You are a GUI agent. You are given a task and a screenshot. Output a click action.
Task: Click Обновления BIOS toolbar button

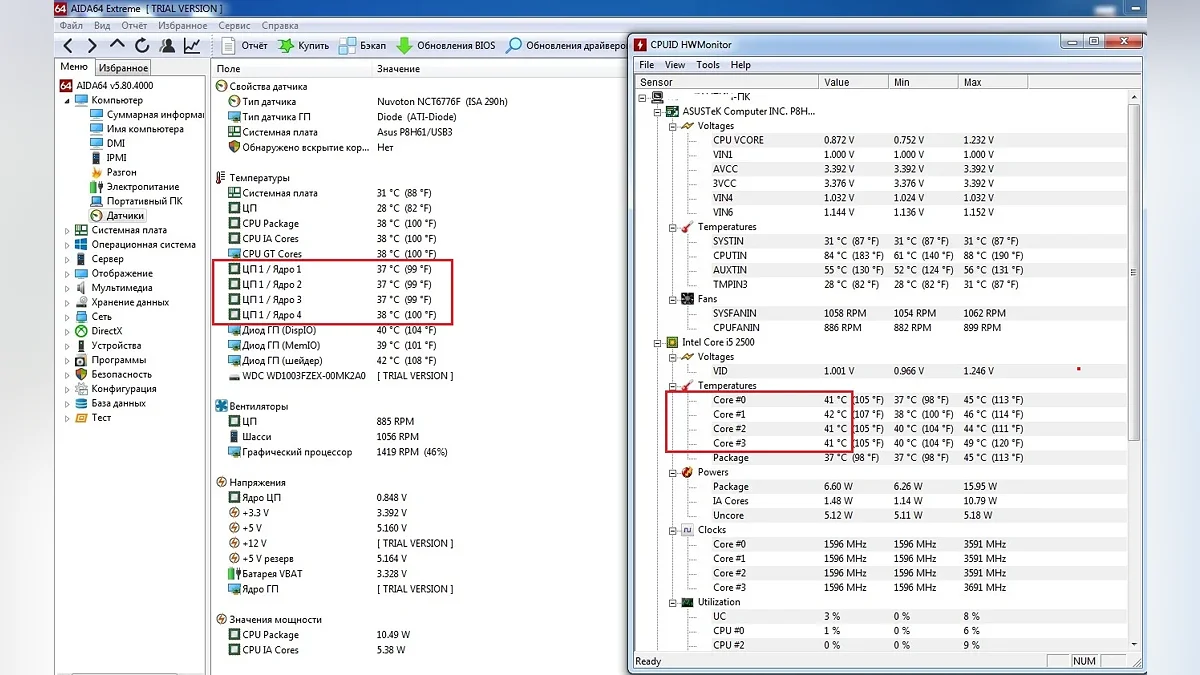tap(446, 46)
